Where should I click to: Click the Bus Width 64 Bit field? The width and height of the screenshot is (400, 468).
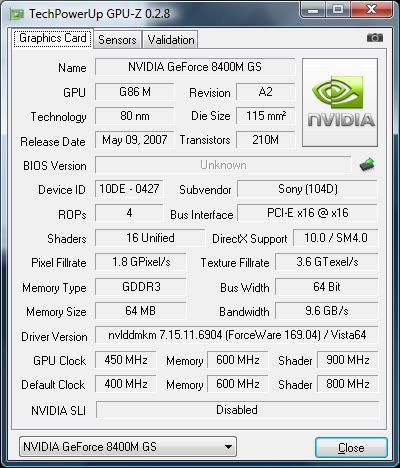click(x=327, y=287)
